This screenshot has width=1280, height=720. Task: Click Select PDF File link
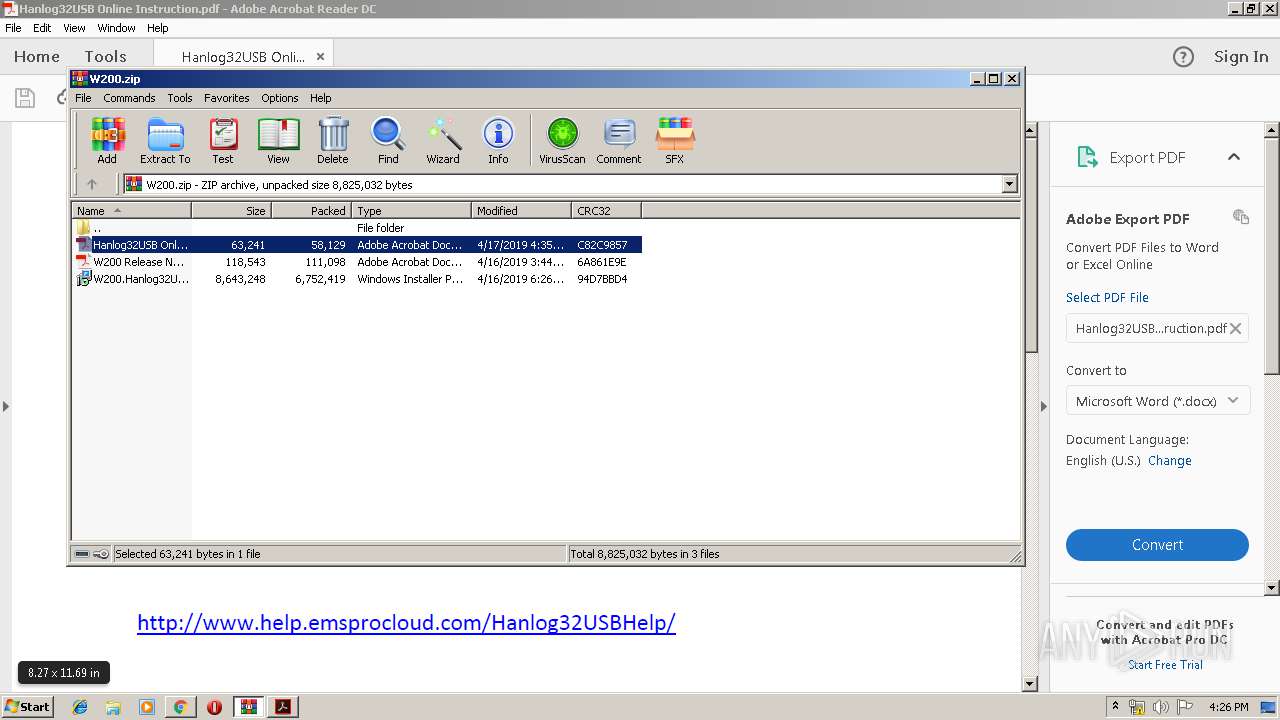point(1107,298)
